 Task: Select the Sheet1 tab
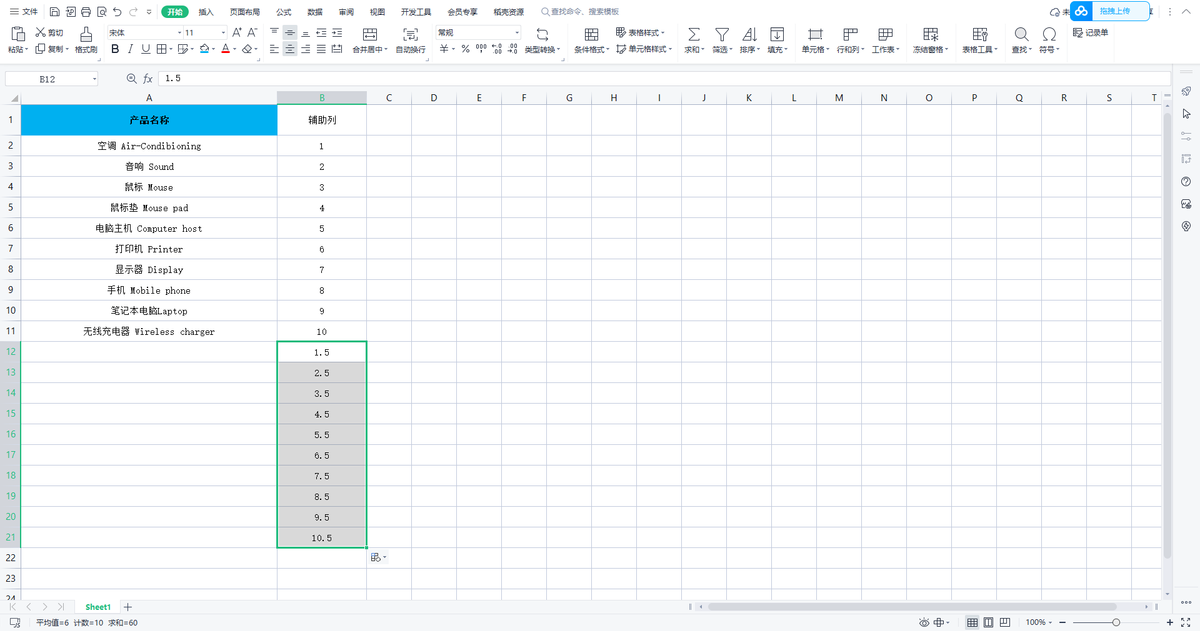(x=98, y=607)
